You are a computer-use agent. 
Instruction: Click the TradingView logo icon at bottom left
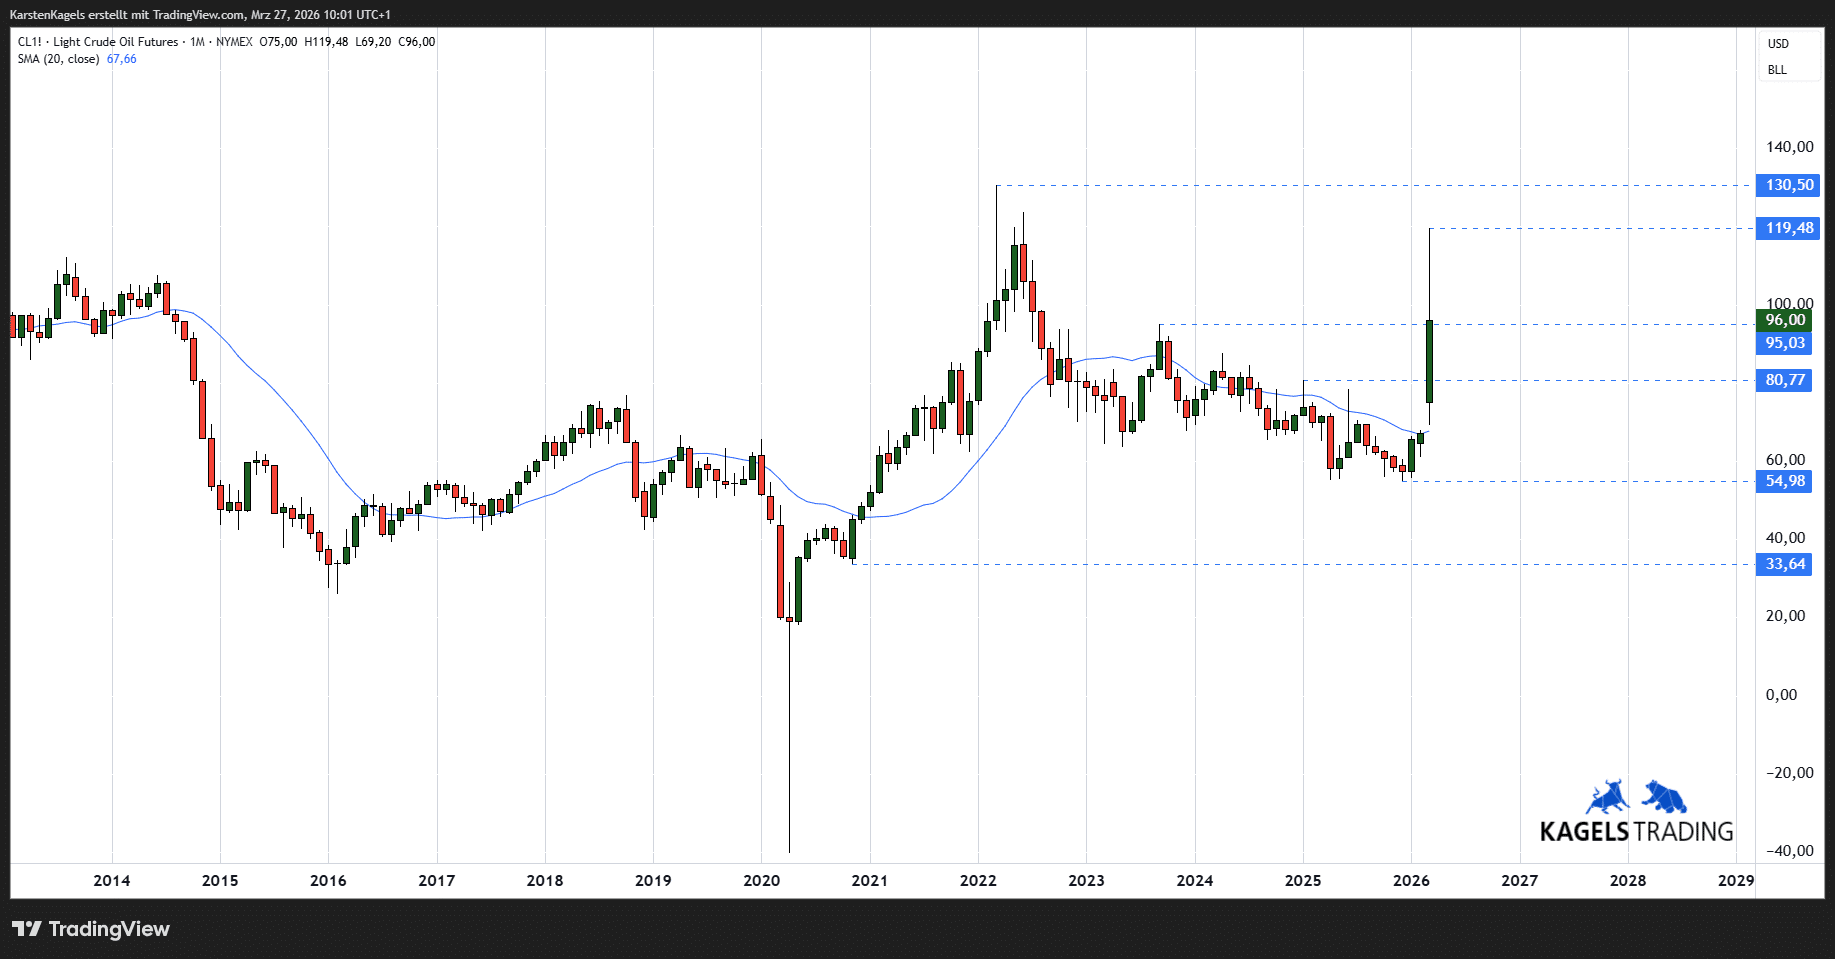(x=27, y=929)
